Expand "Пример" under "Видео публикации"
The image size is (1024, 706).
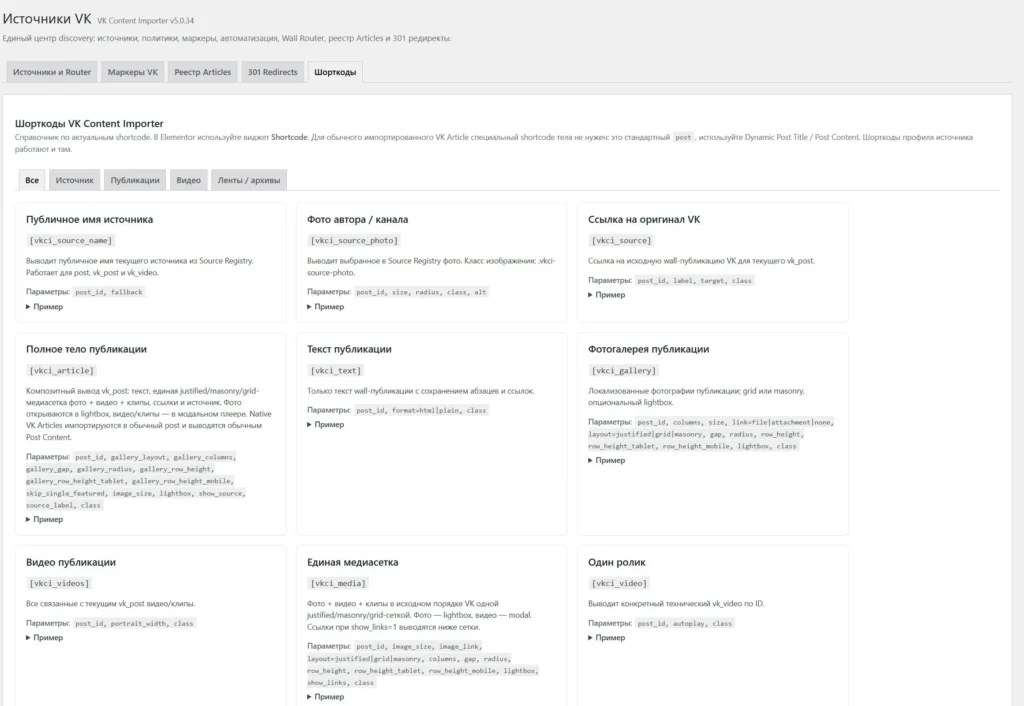[44, 637]
